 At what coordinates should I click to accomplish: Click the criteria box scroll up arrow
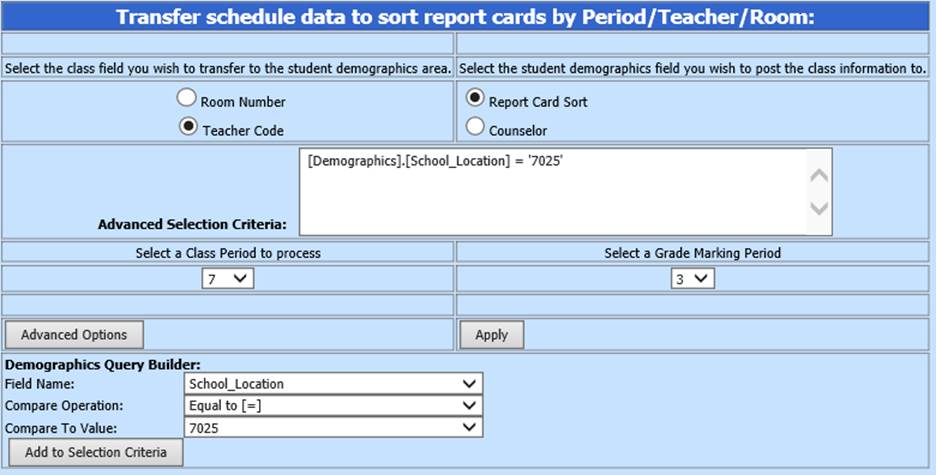[818, 175]
